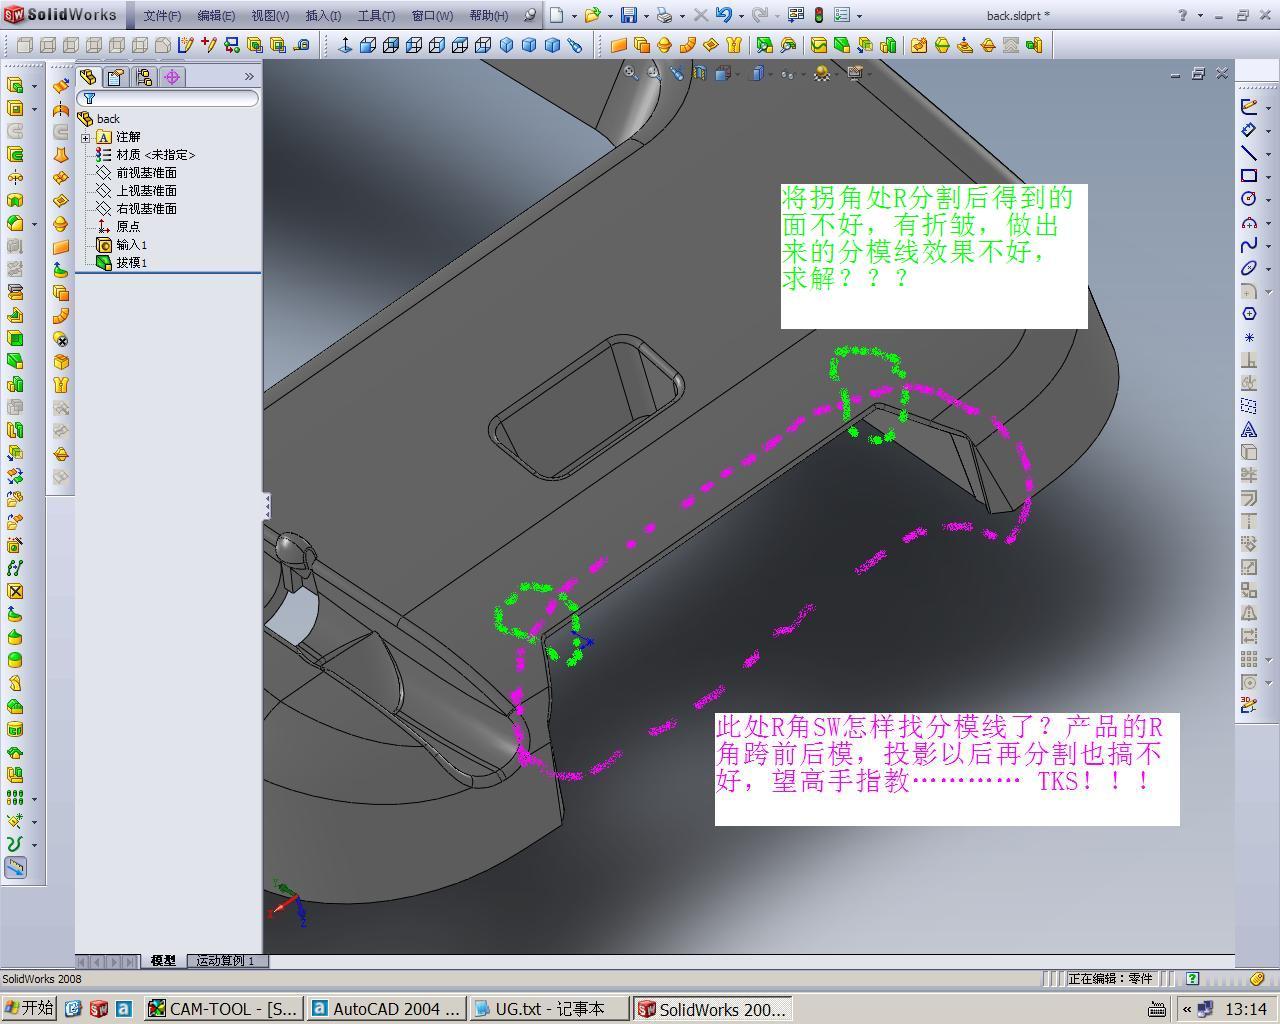Screen dimensions: 1280x1024
Task: Click the filter funnel icon in the tree
Action: click(x=89, y=98)
